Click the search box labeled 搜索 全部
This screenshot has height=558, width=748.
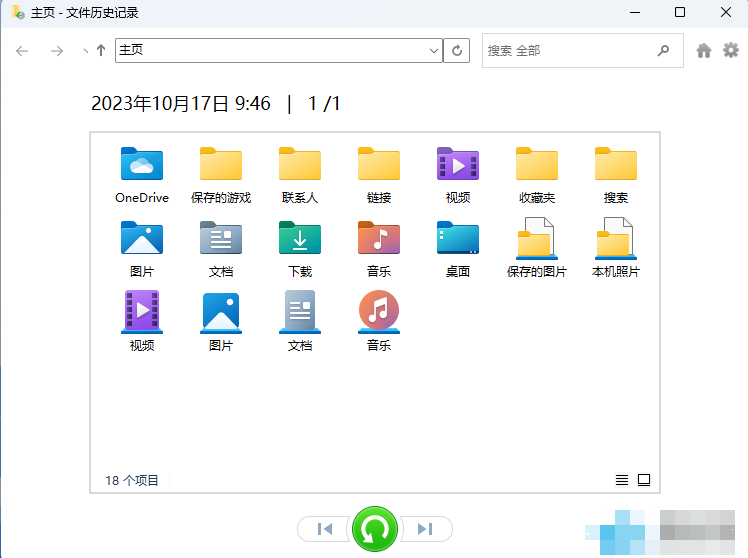[565, 50]
